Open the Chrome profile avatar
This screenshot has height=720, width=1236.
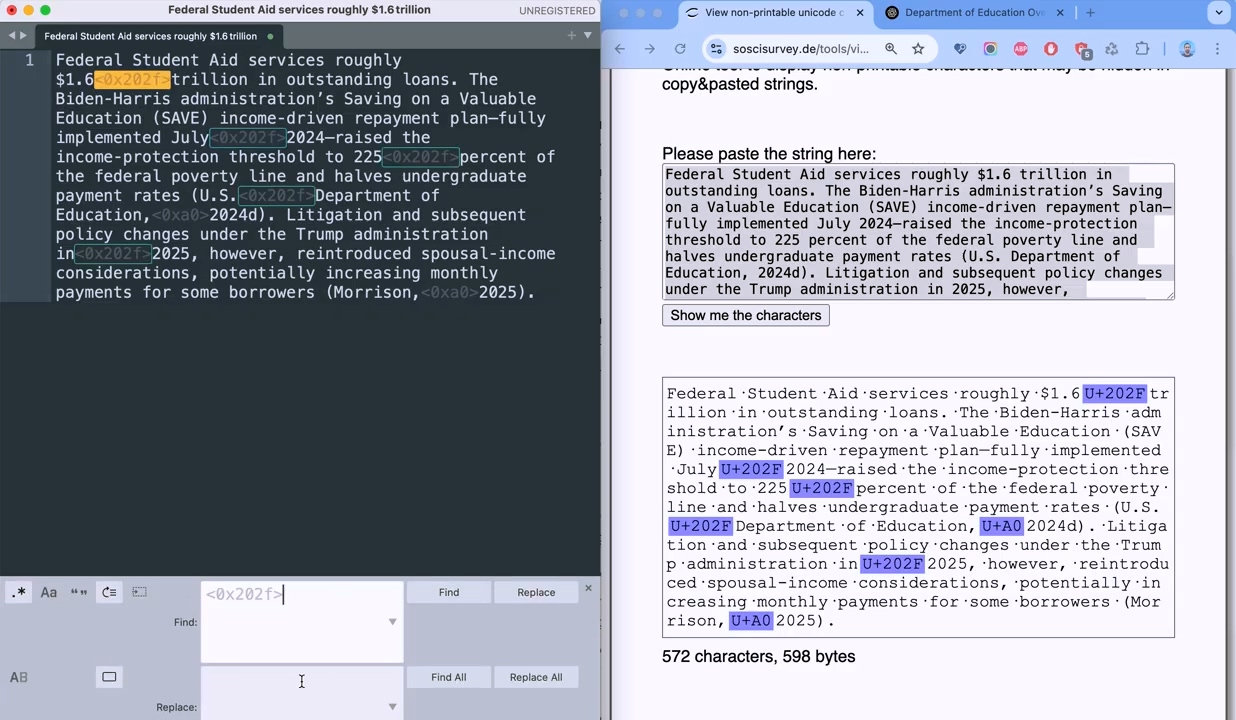pos(1186,48)
